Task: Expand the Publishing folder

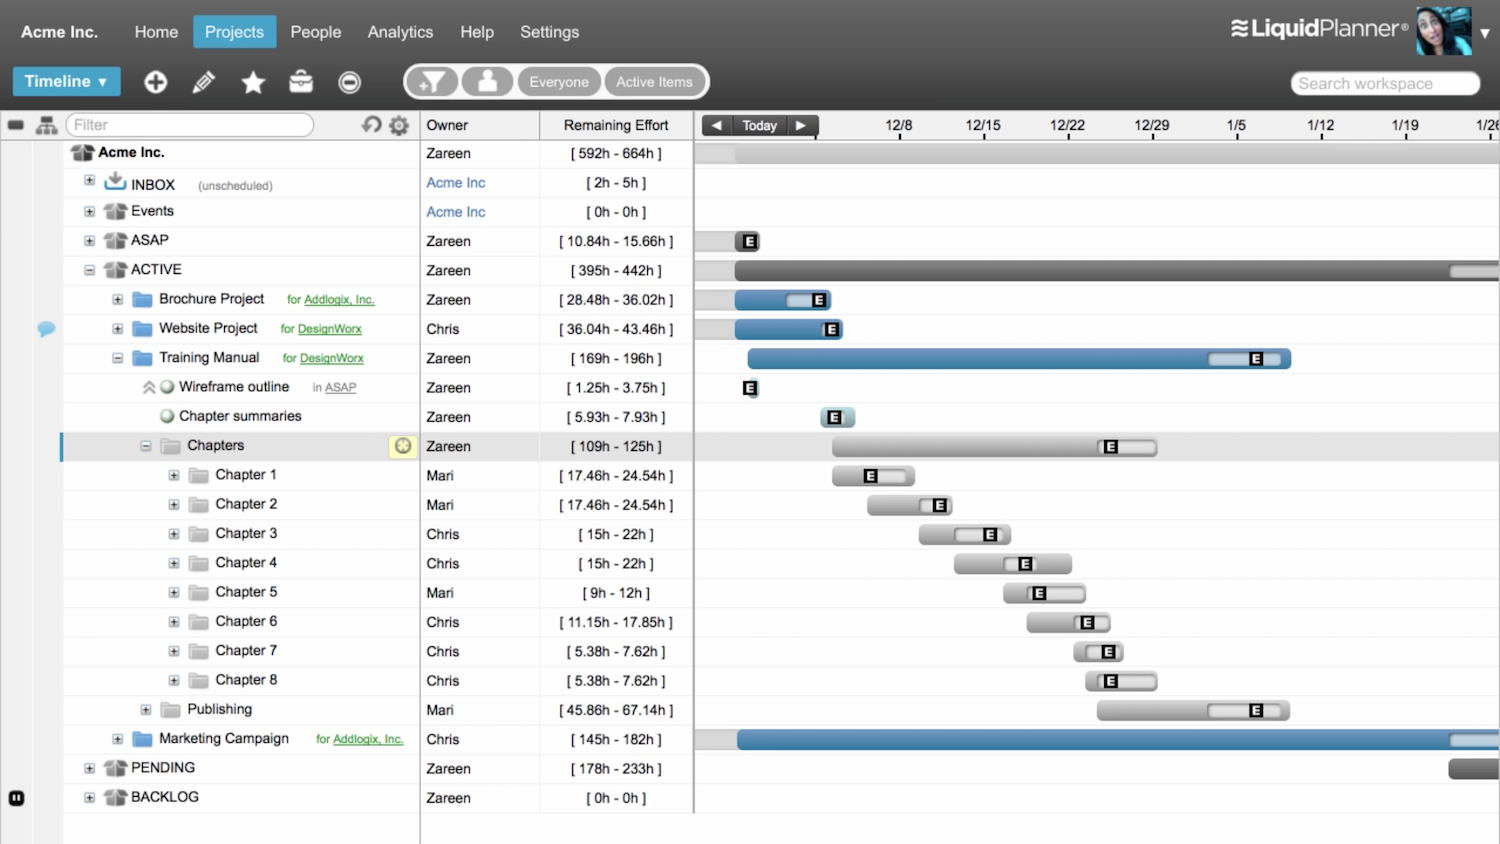Action: [146, 709]
